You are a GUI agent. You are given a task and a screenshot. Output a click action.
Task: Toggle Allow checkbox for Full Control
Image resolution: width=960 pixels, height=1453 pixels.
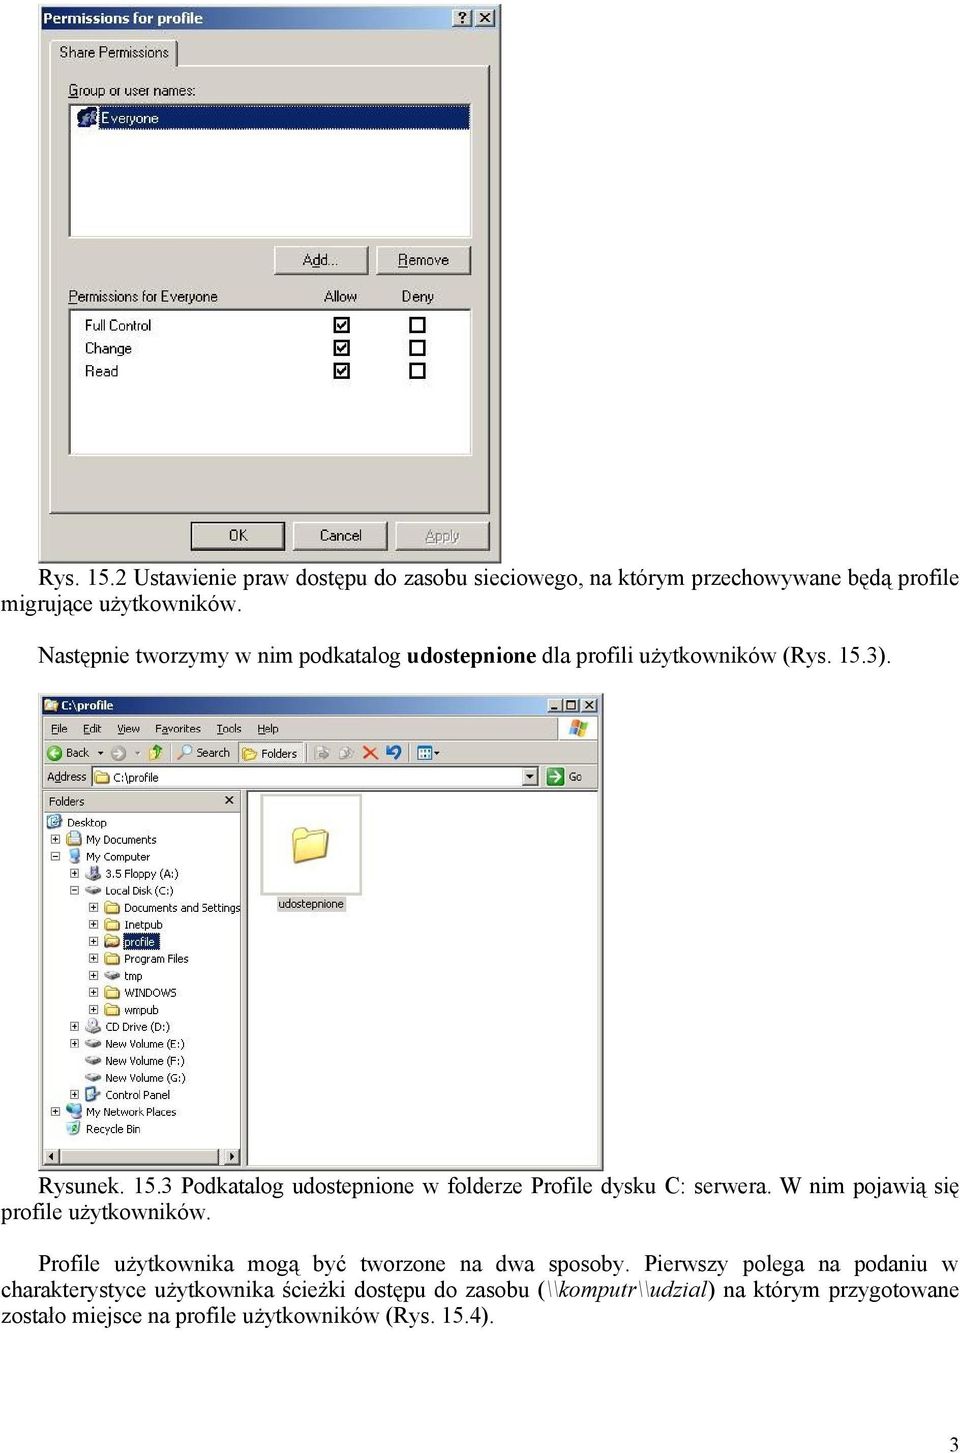(x=342, y=325)
